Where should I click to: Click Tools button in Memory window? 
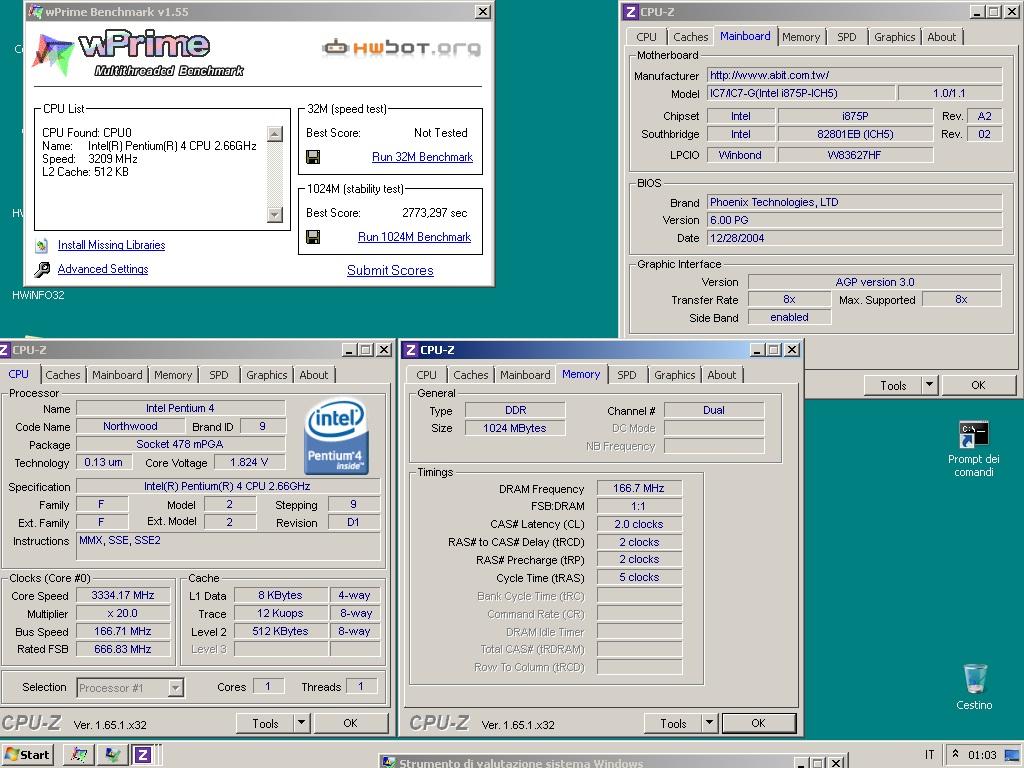tap(673, 723)
